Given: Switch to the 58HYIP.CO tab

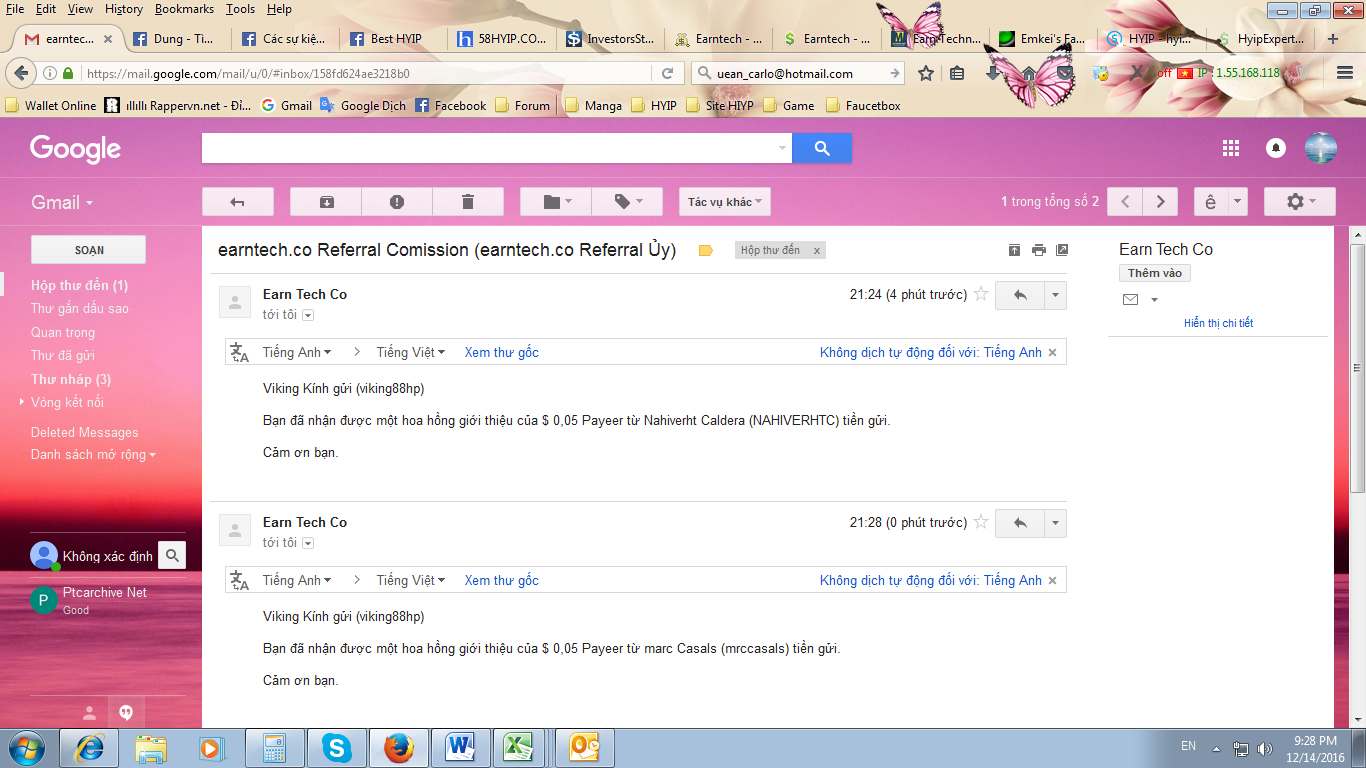Looking at the screenshot, I should click(502, 39).
